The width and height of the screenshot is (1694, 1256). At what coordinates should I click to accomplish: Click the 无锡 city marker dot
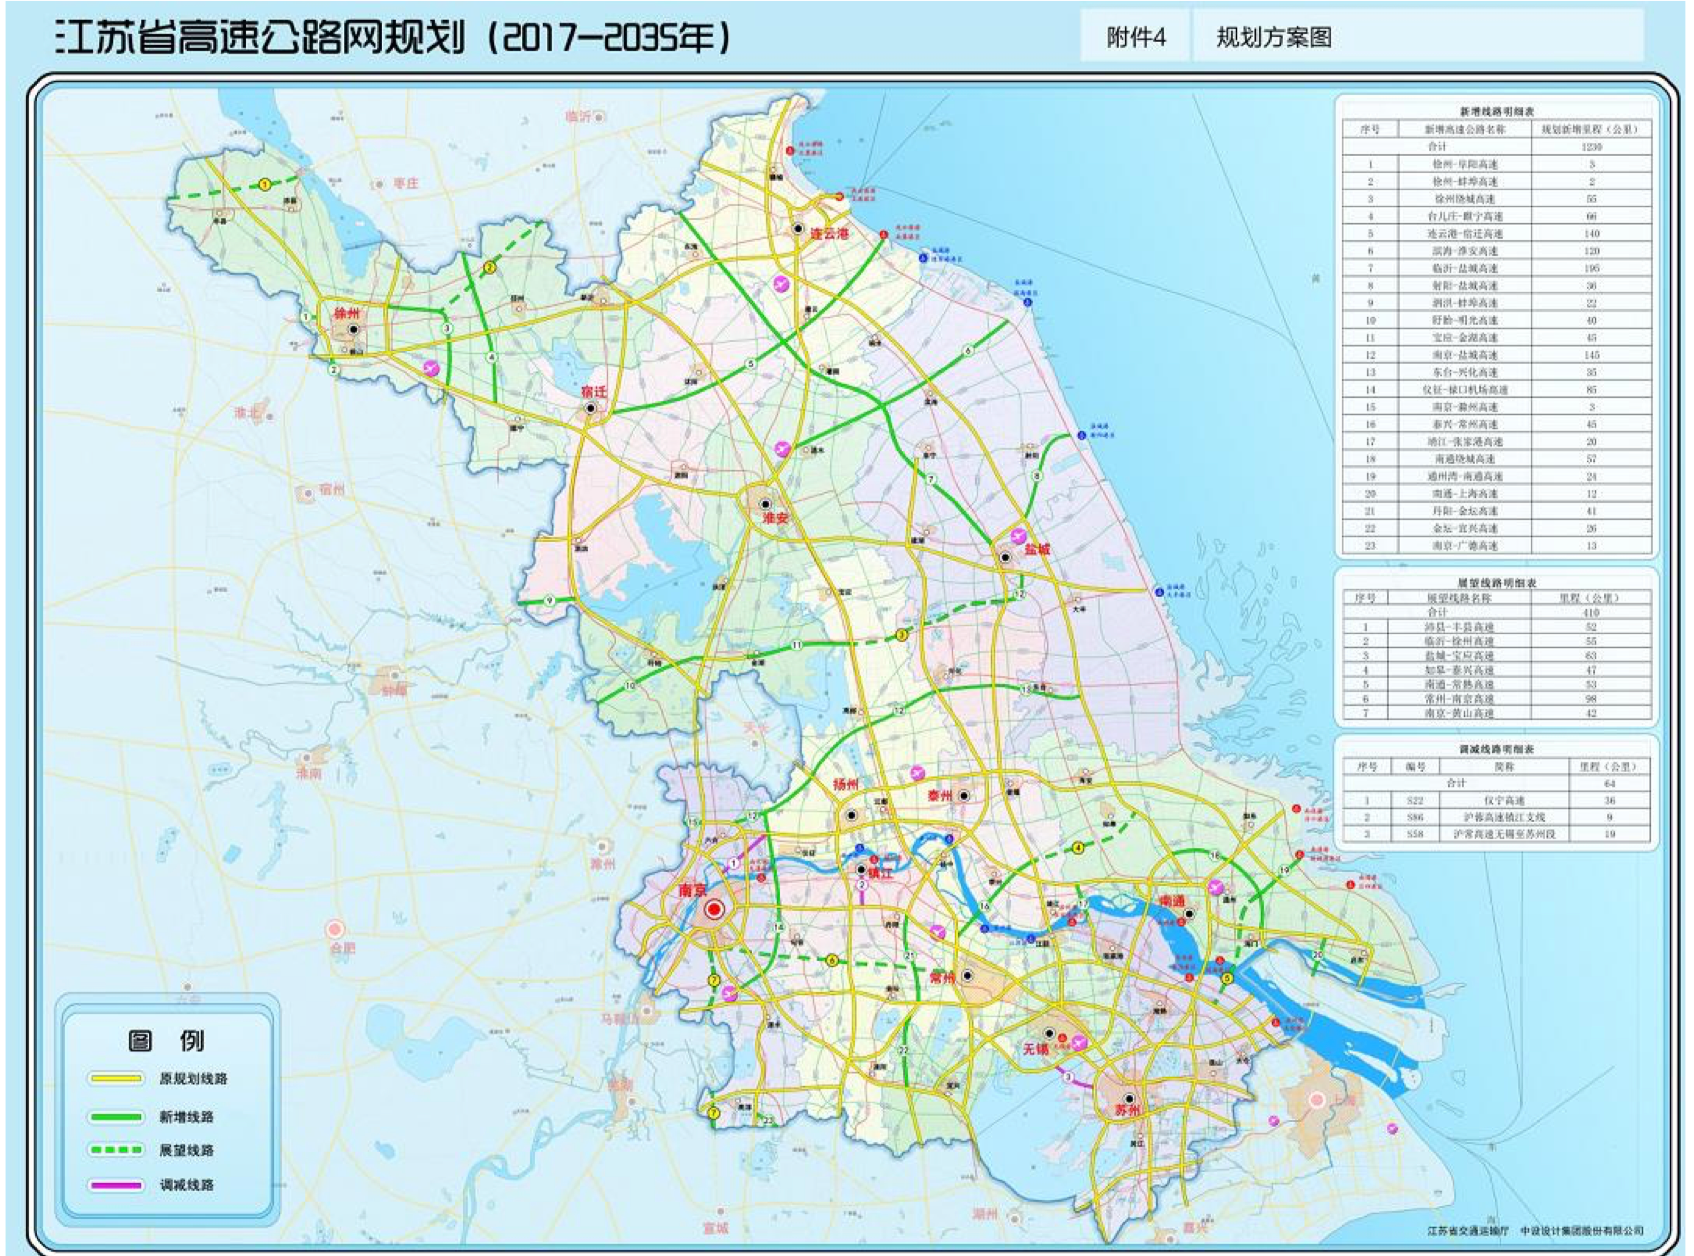pyautogui.click(x=1049, y=1033)
